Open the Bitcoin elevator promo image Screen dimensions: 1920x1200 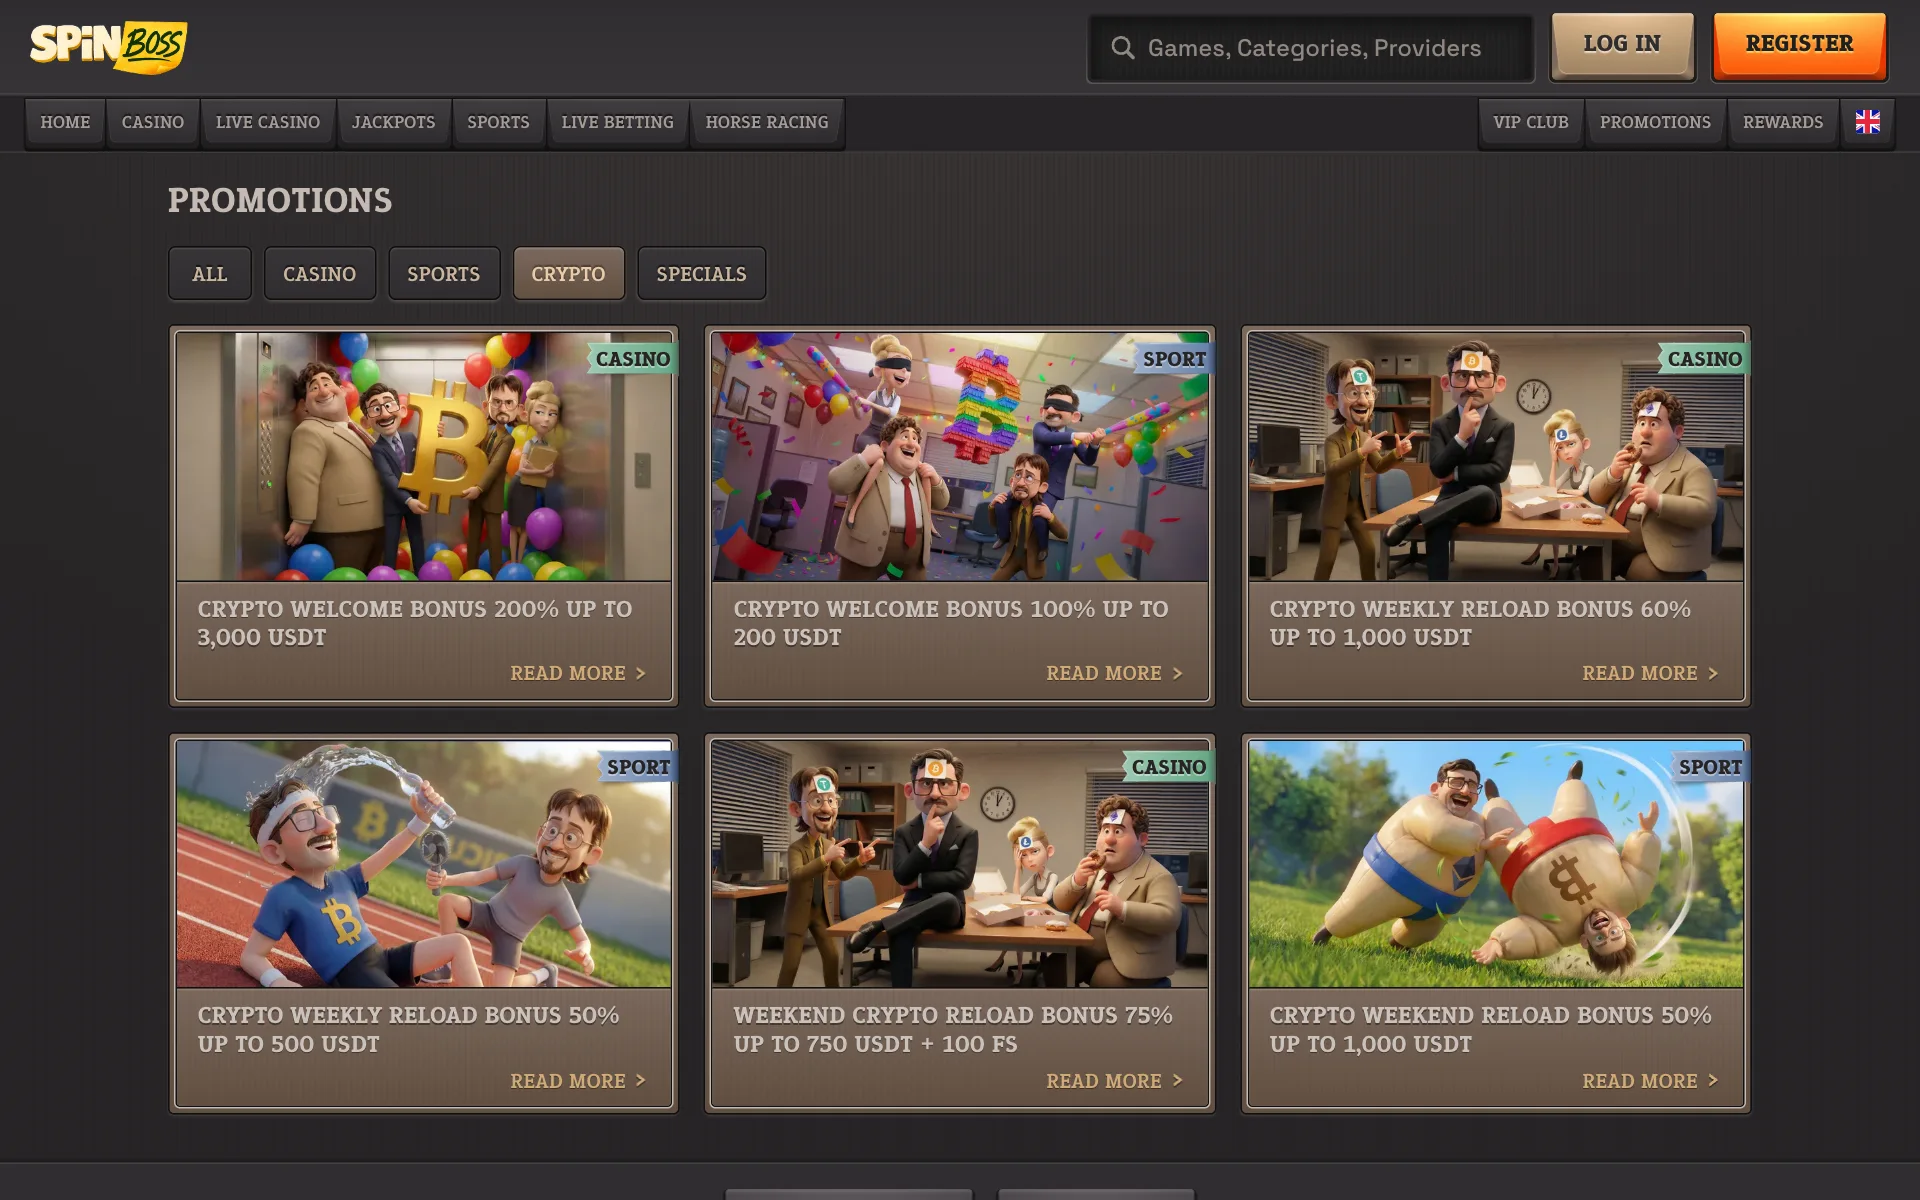[424, 456]
